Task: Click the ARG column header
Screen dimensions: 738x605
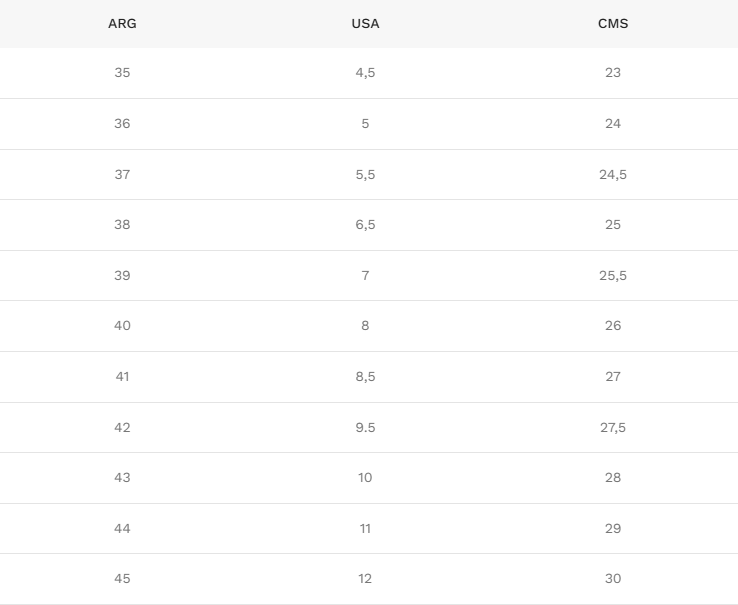Action: tap(122, 24)
